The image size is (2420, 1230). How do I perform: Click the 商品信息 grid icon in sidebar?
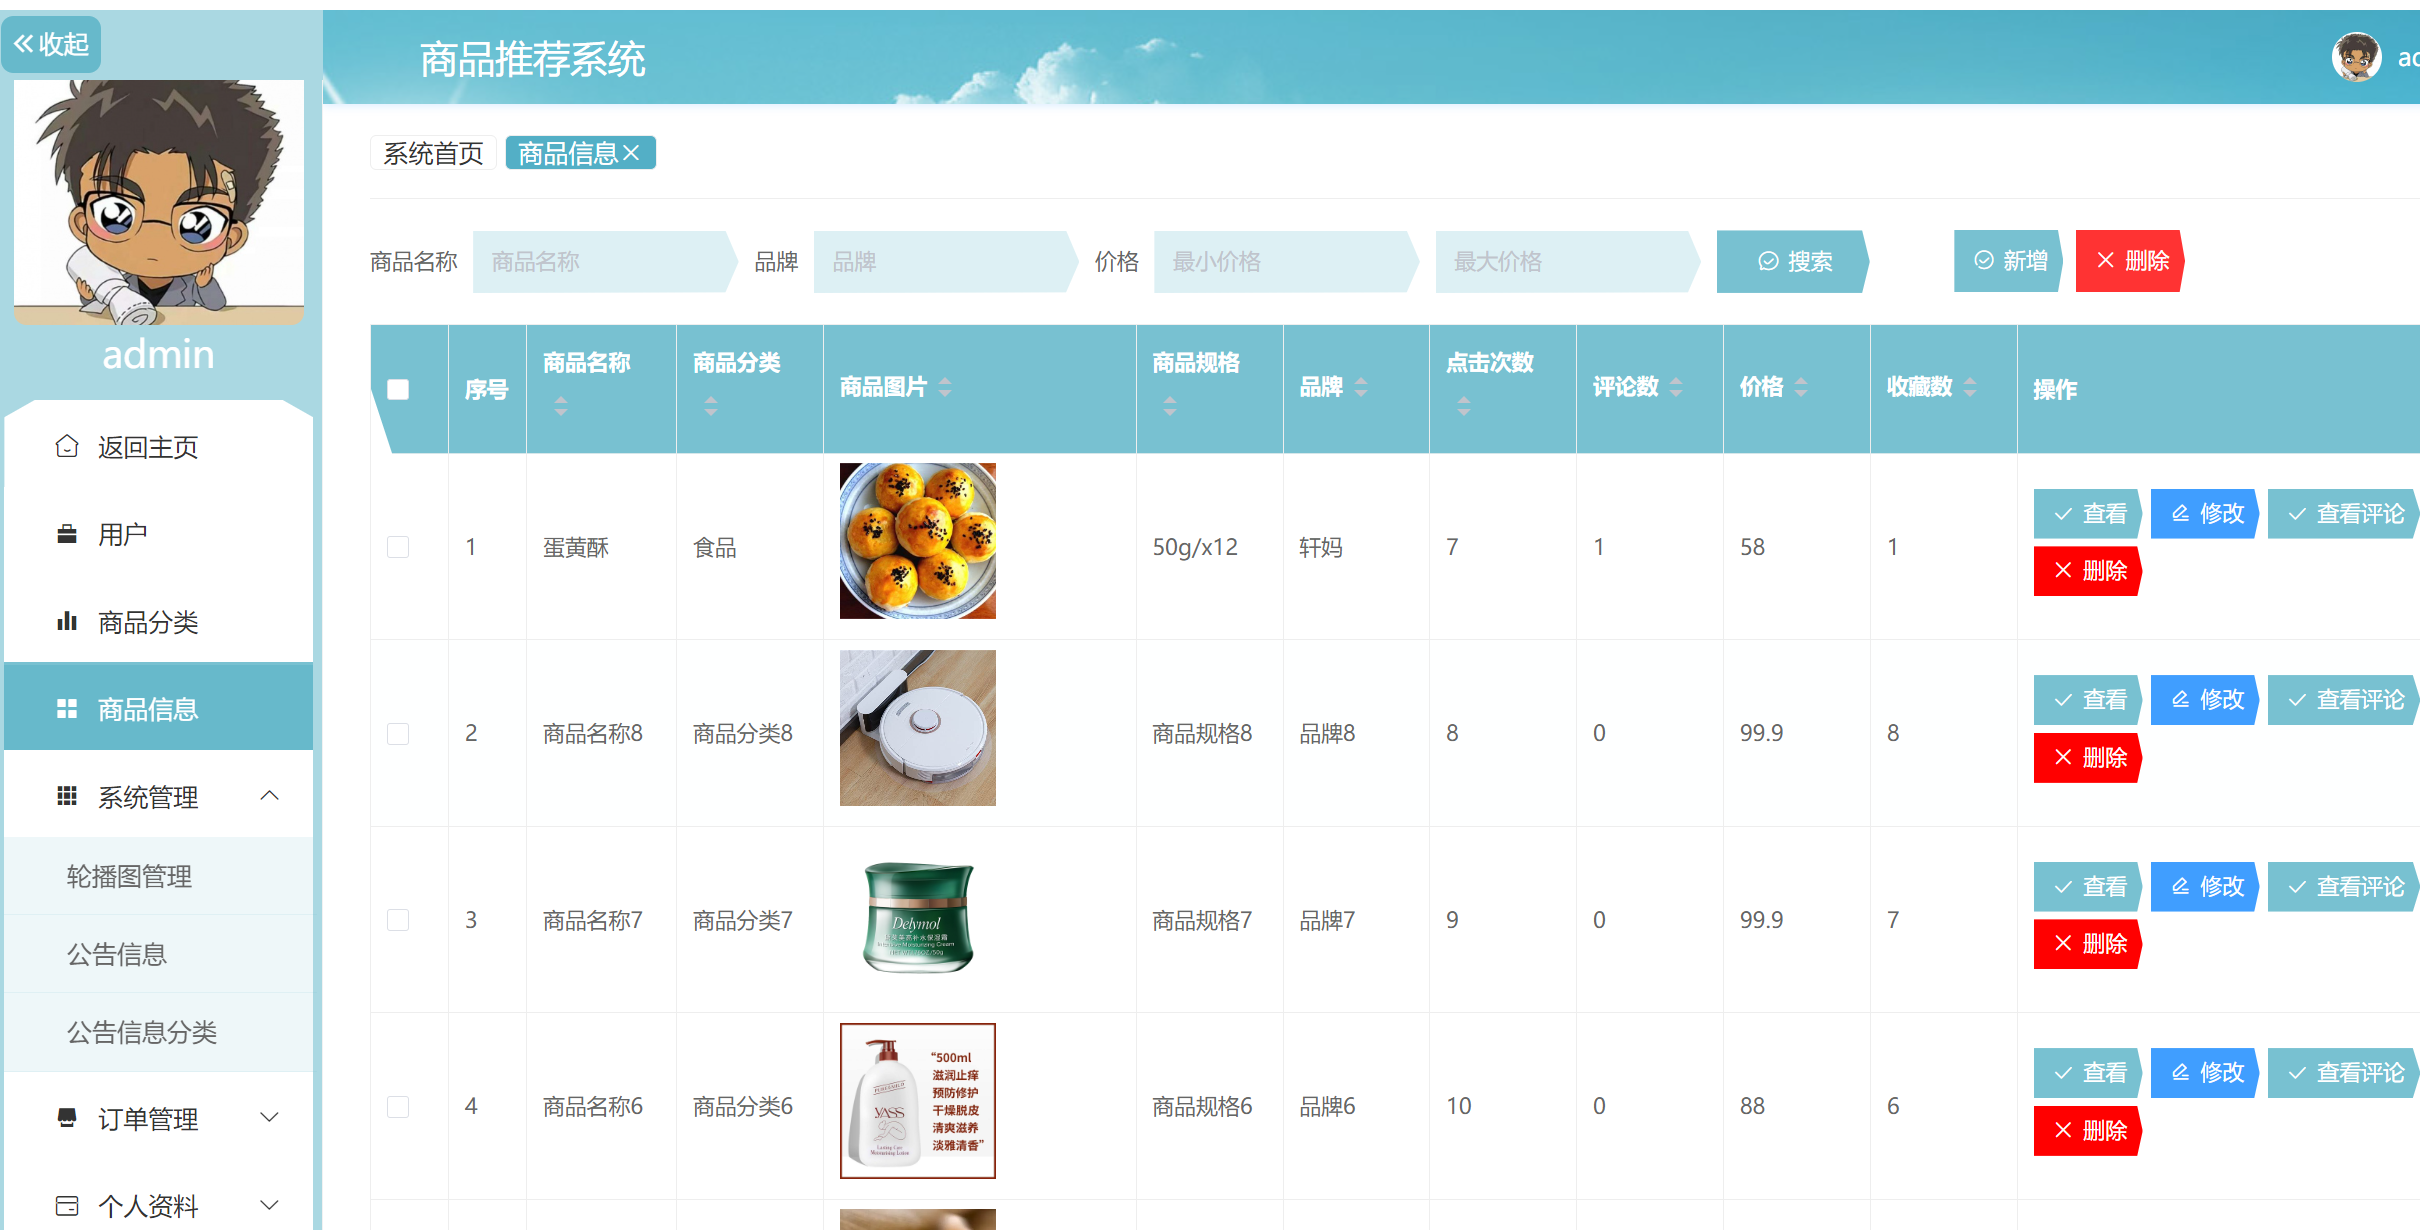pos(66,708)
